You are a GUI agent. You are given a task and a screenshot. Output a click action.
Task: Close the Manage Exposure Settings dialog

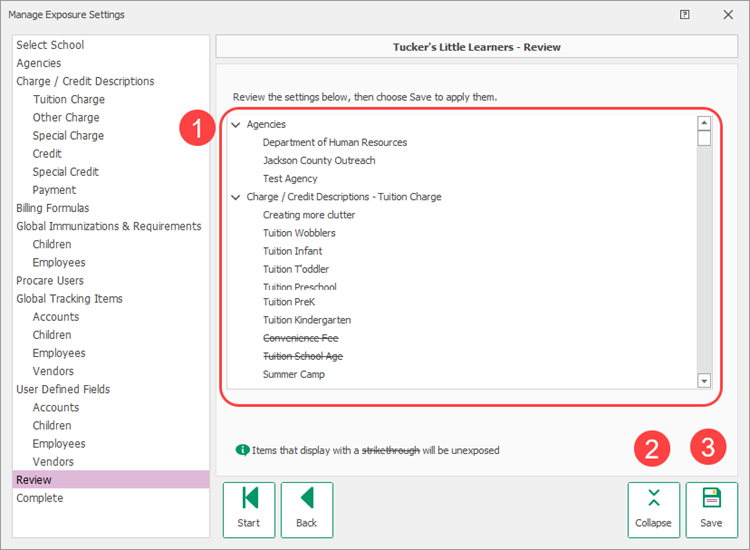[x=728, y=15]
